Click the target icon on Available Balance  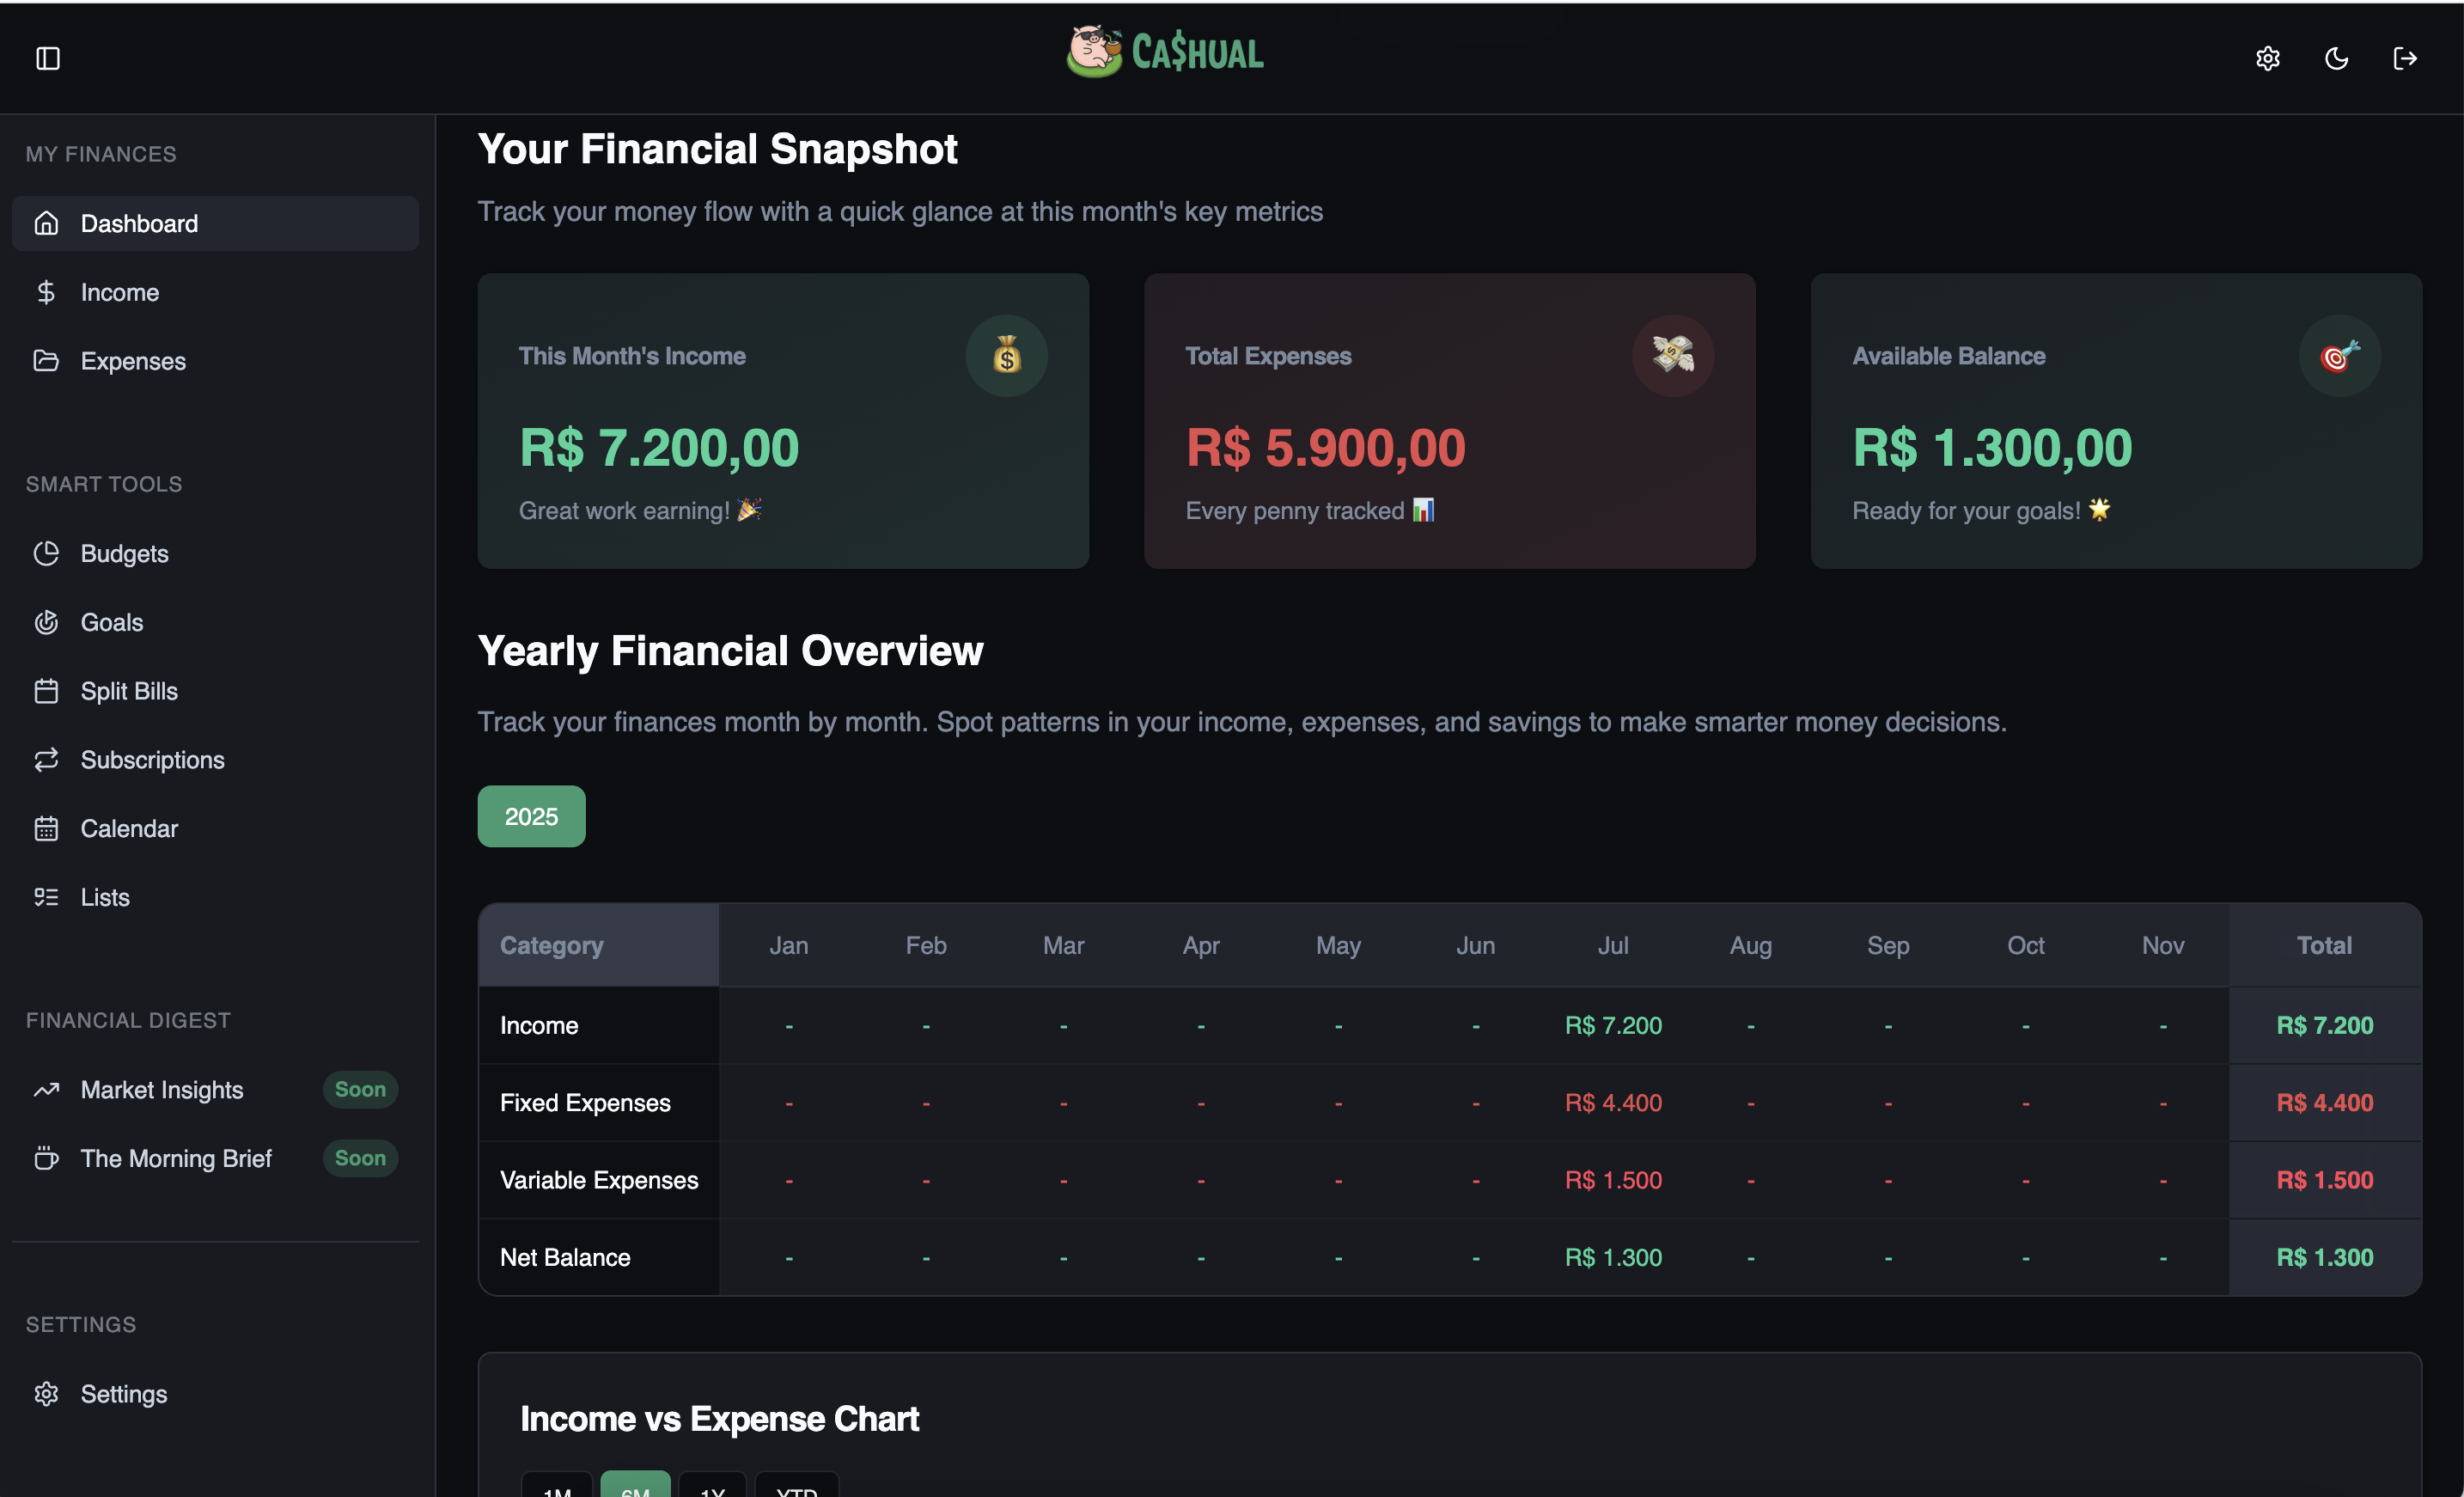click(2340, 355)
